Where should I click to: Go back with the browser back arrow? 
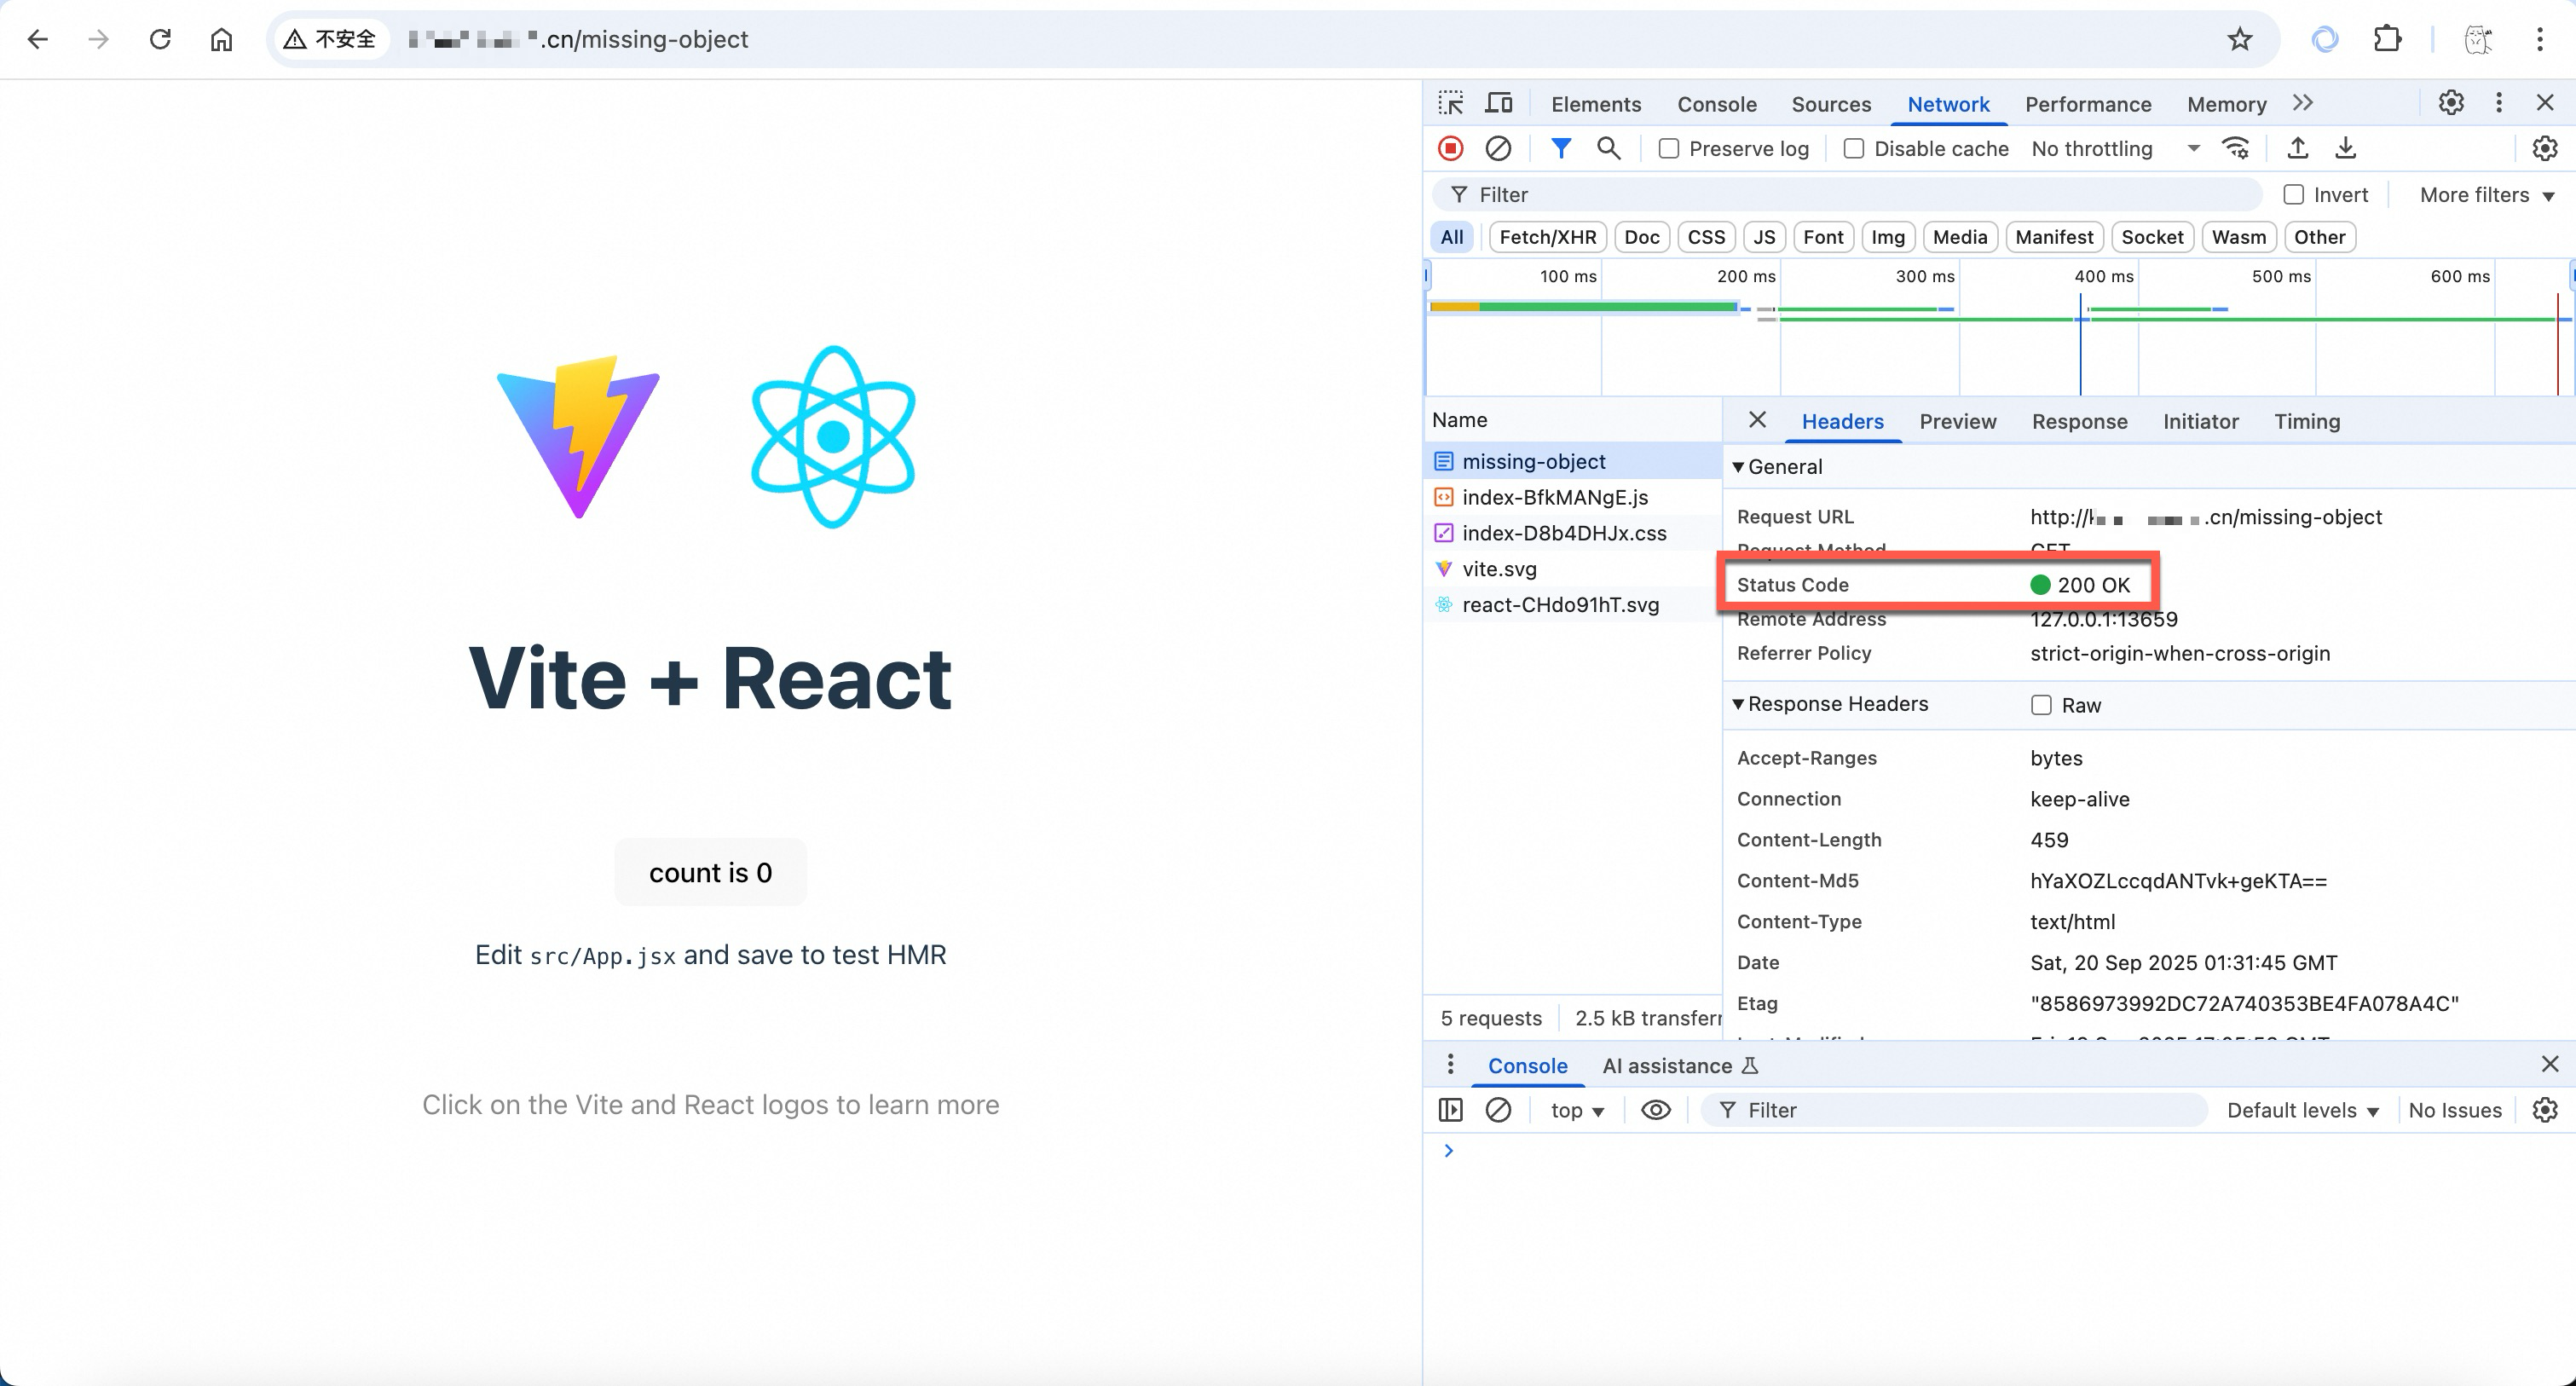pyautogui.click(x=38, y=40)
